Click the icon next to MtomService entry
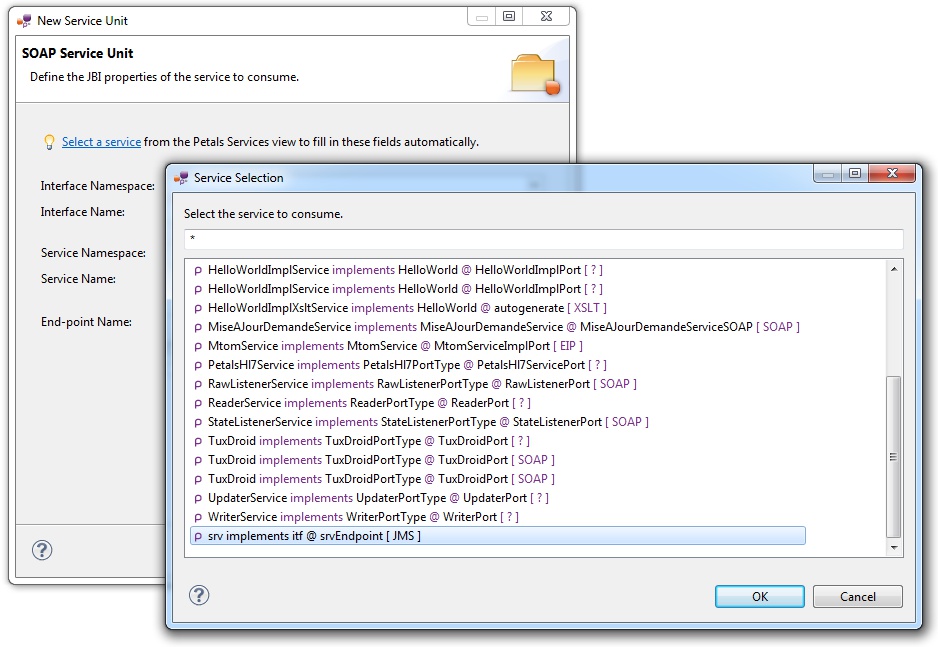 (x=198, y=346)
